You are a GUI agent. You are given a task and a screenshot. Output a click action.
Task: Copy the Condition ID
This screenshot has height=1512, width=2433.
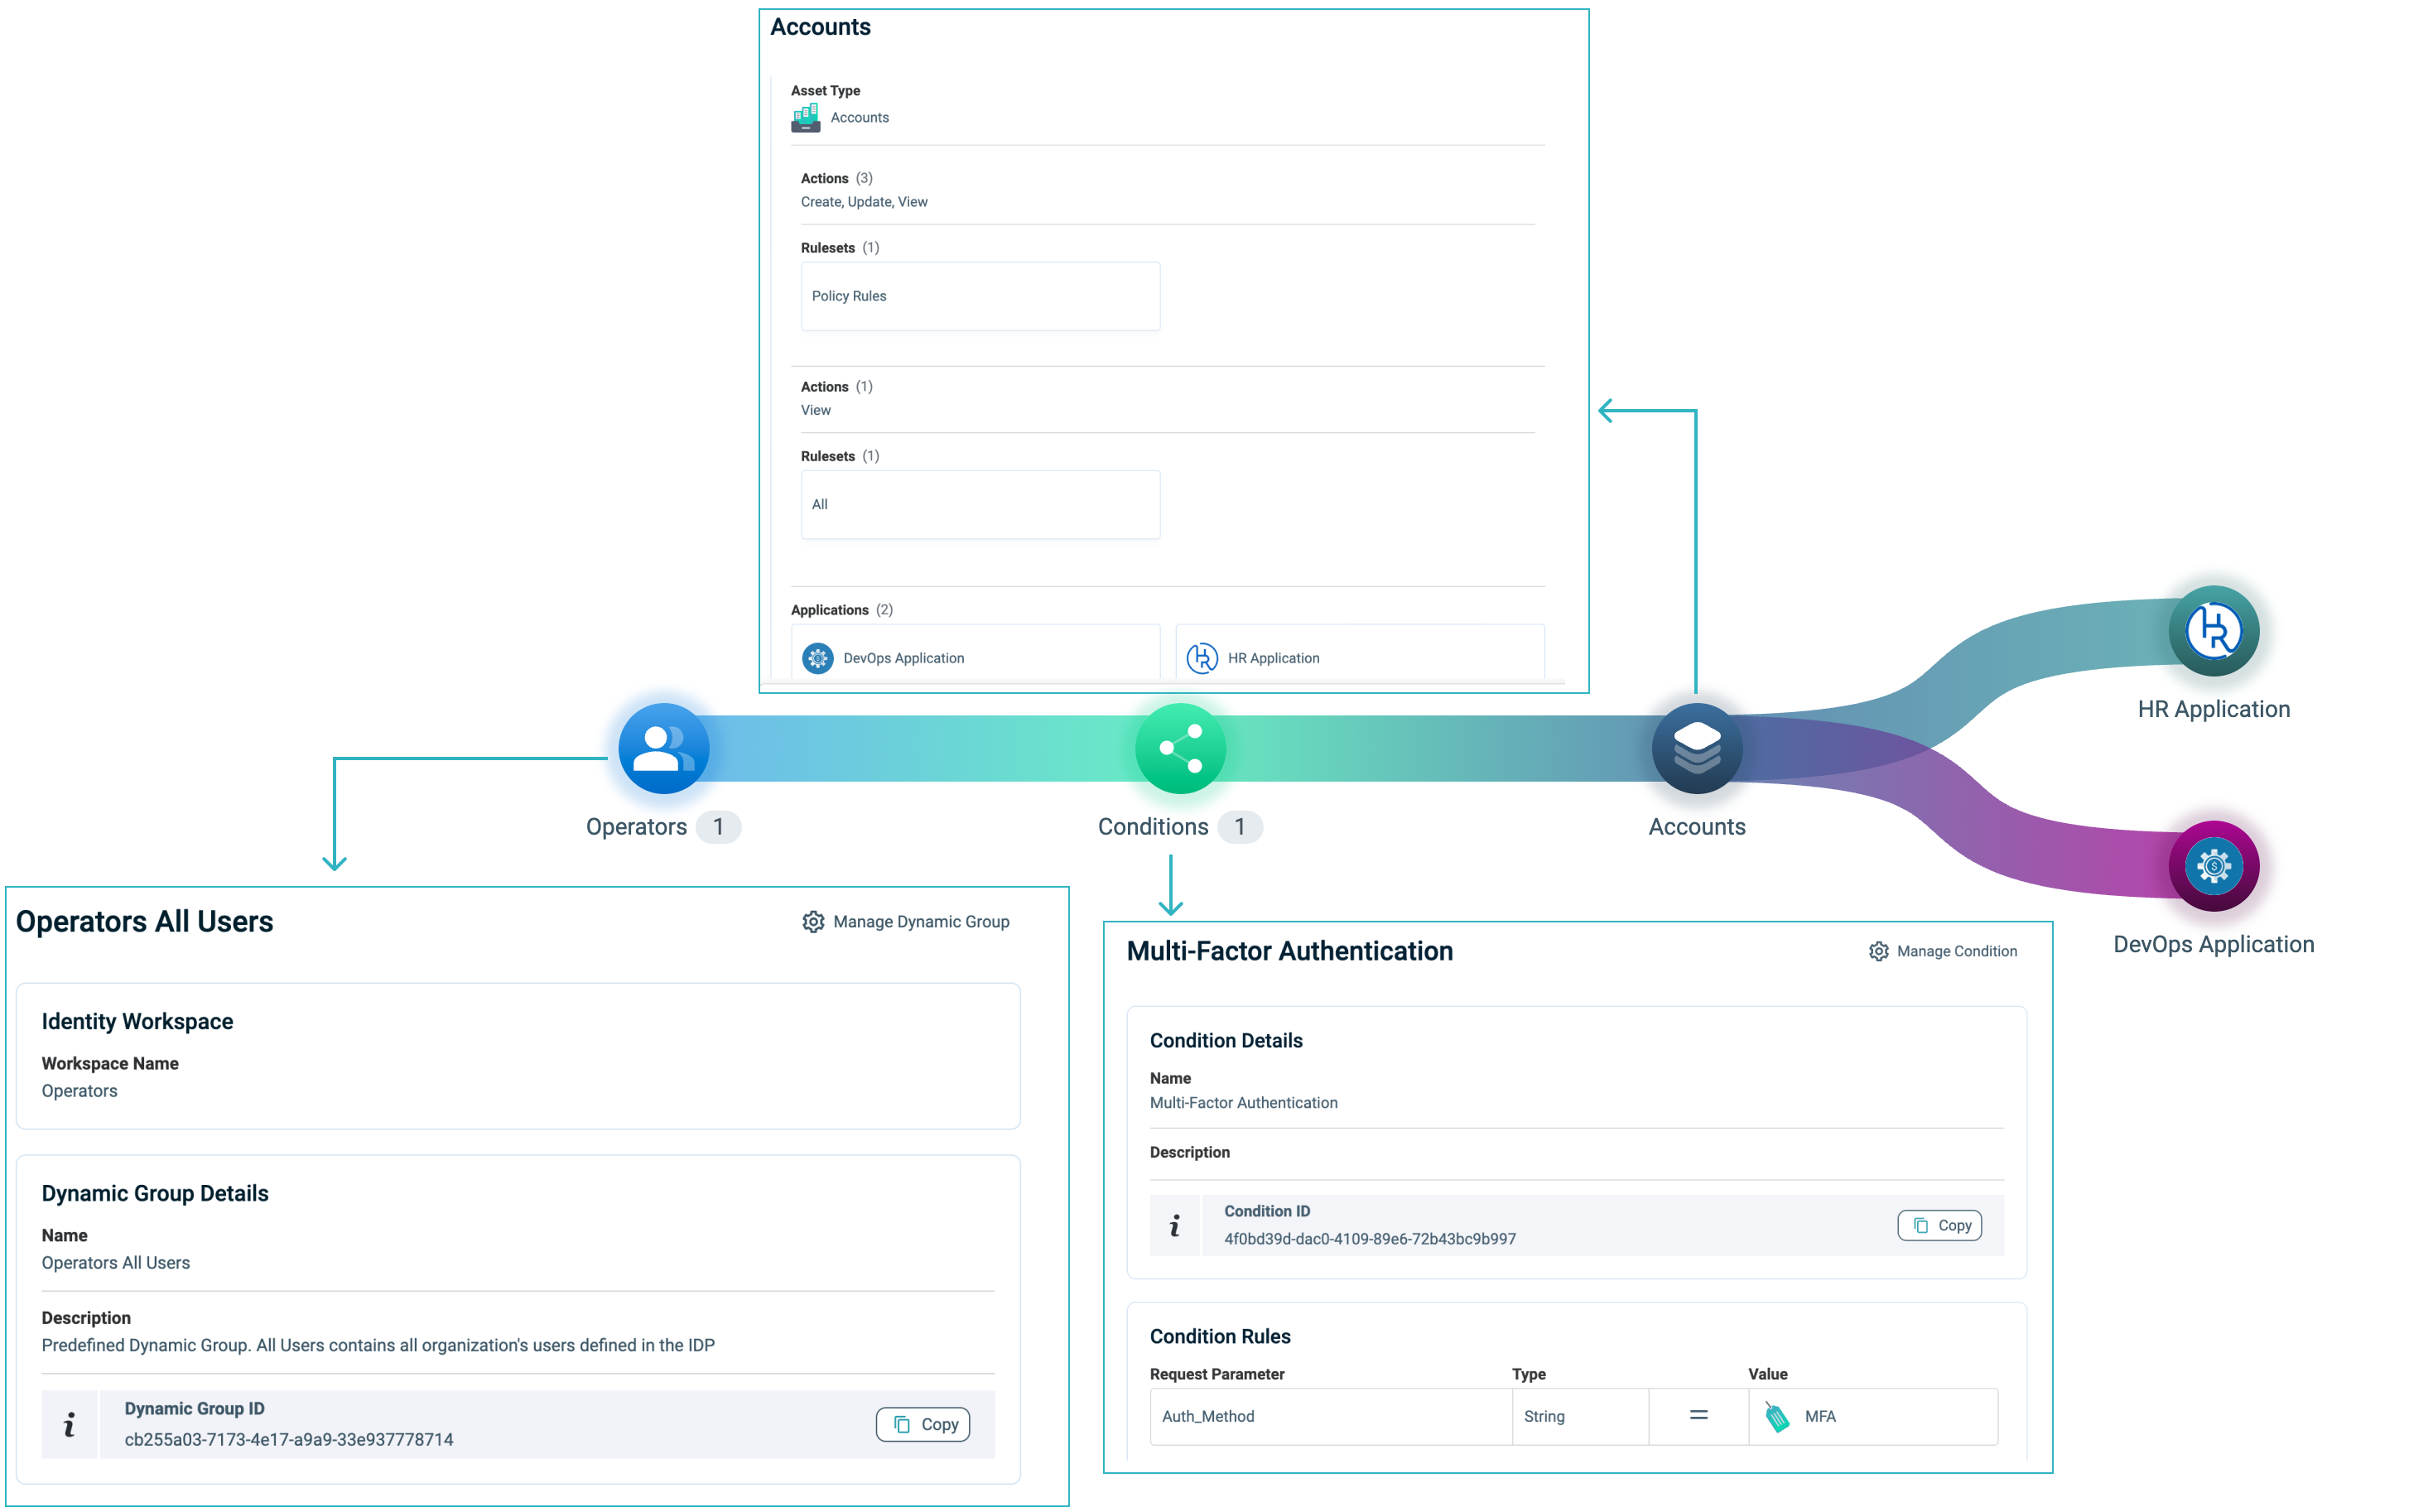coord(1939,1225)
